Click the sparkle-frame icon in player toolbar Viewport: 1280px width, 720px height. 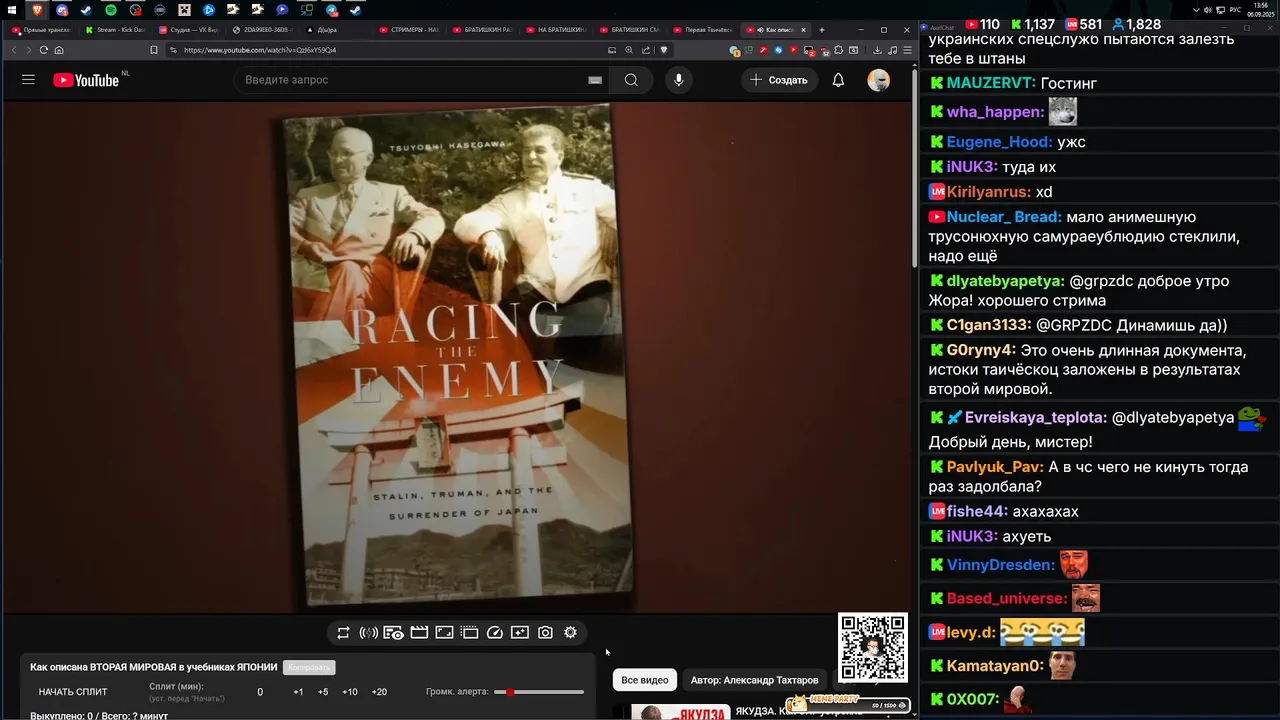click(520, 632)
